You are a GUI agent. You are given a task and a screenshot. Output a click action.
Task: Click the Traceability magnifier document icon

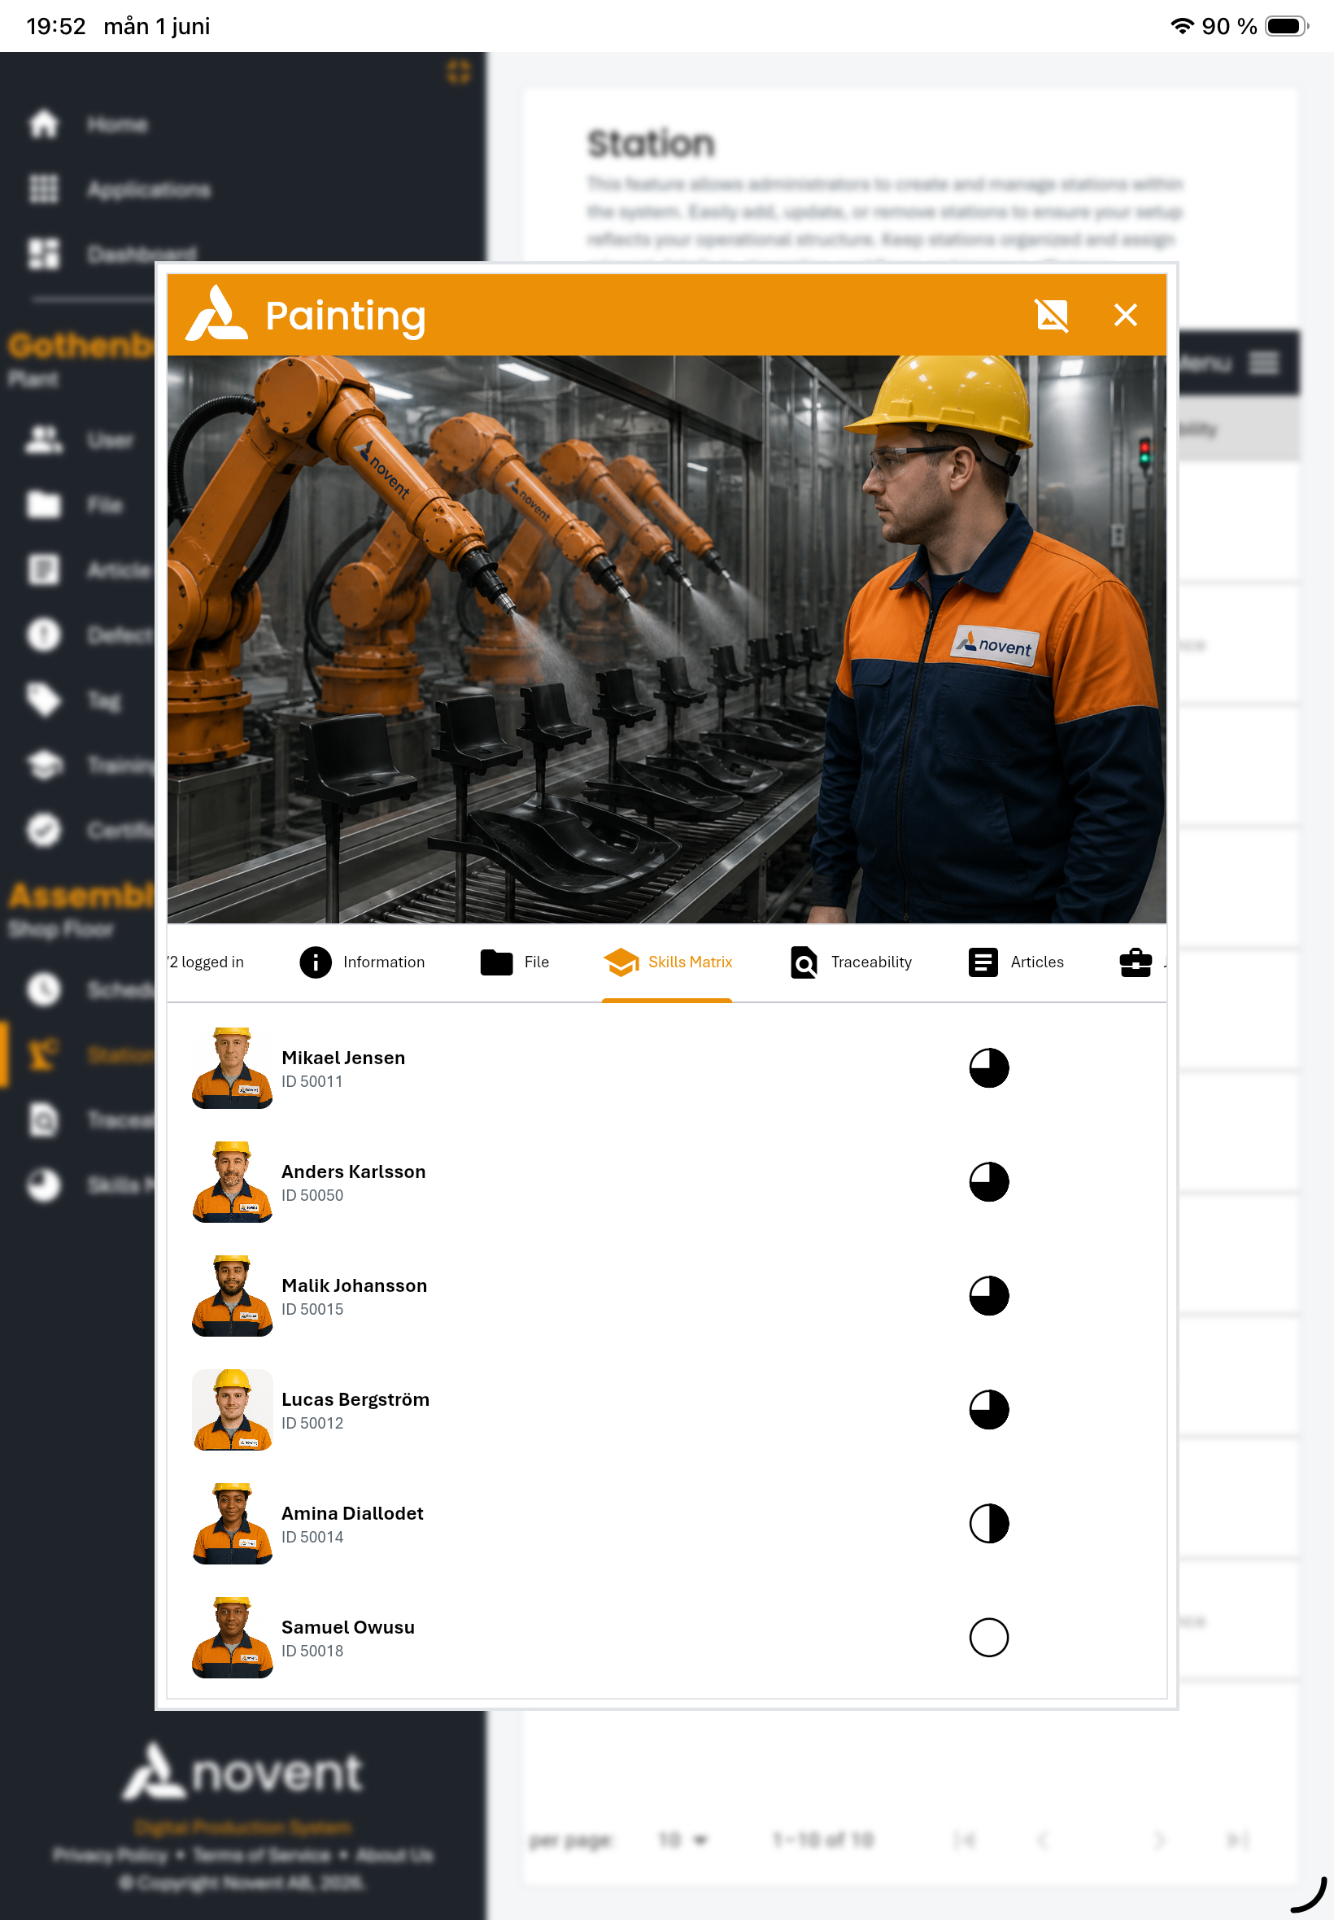point(804,962)
